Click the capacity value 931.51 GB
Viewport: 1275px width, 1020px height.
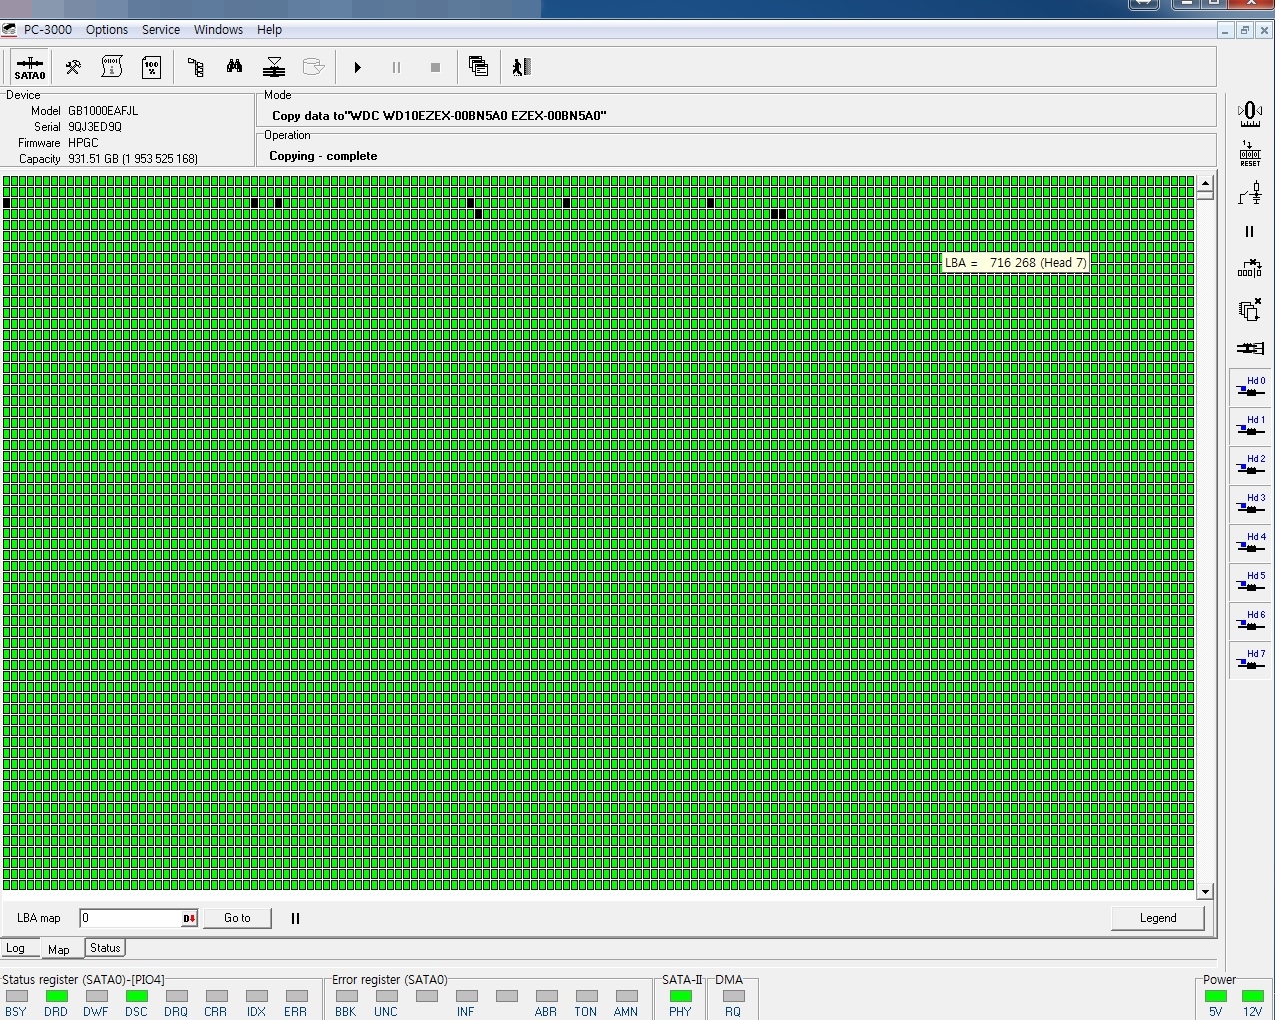133,159
